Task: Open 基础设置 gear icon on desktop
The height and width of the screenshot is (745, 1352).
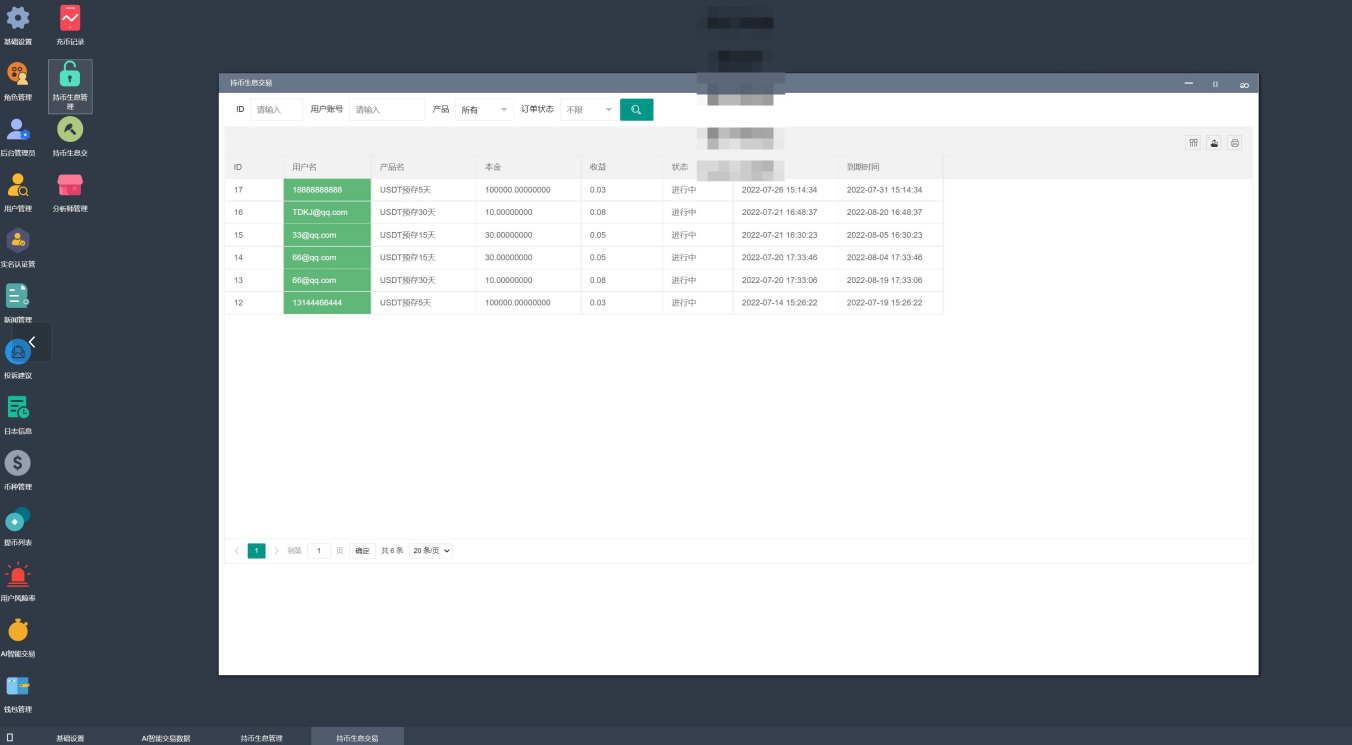Action: pyautogui.click(x=18, y=17)
